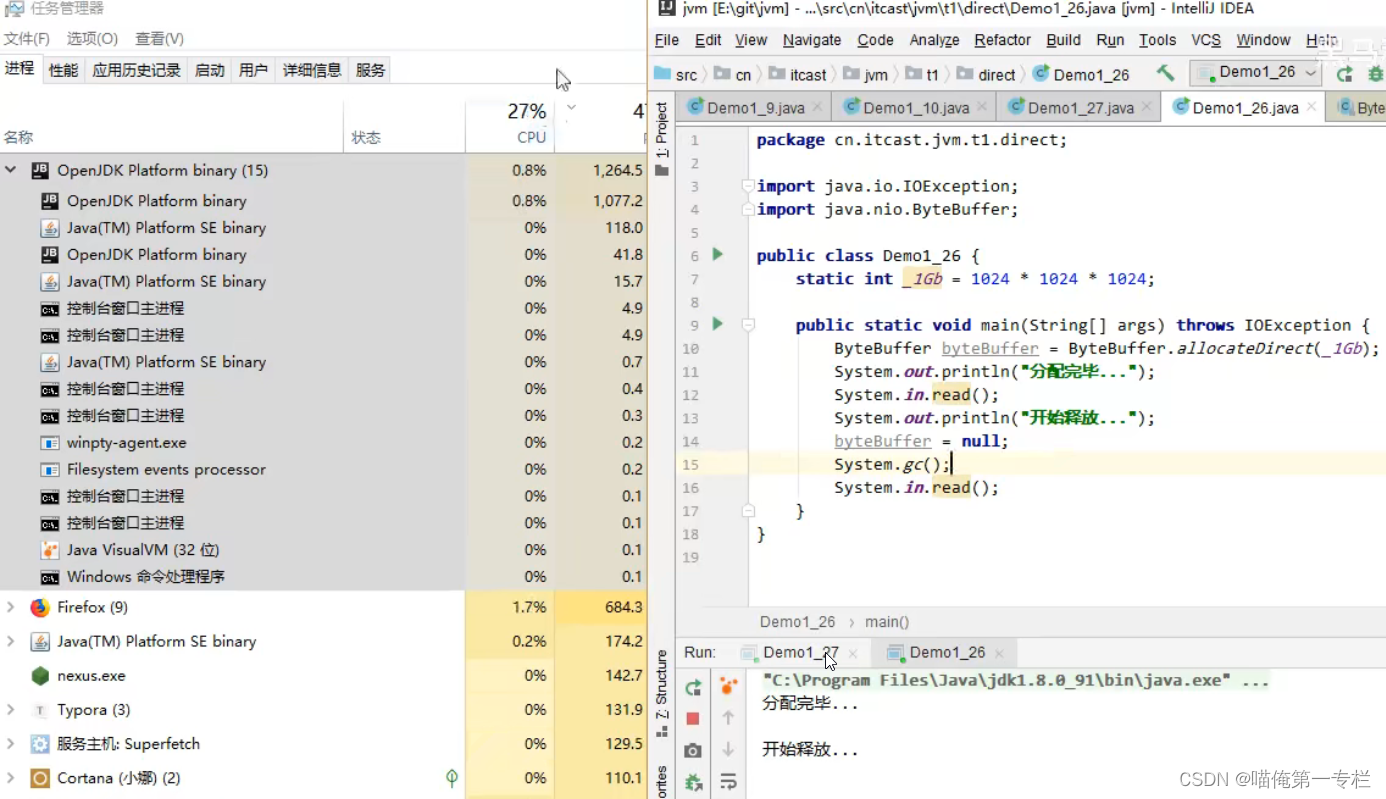Expand the Typora (3) process group
This screenshot has width=1386, height=799.
click(x=11, y=710)
